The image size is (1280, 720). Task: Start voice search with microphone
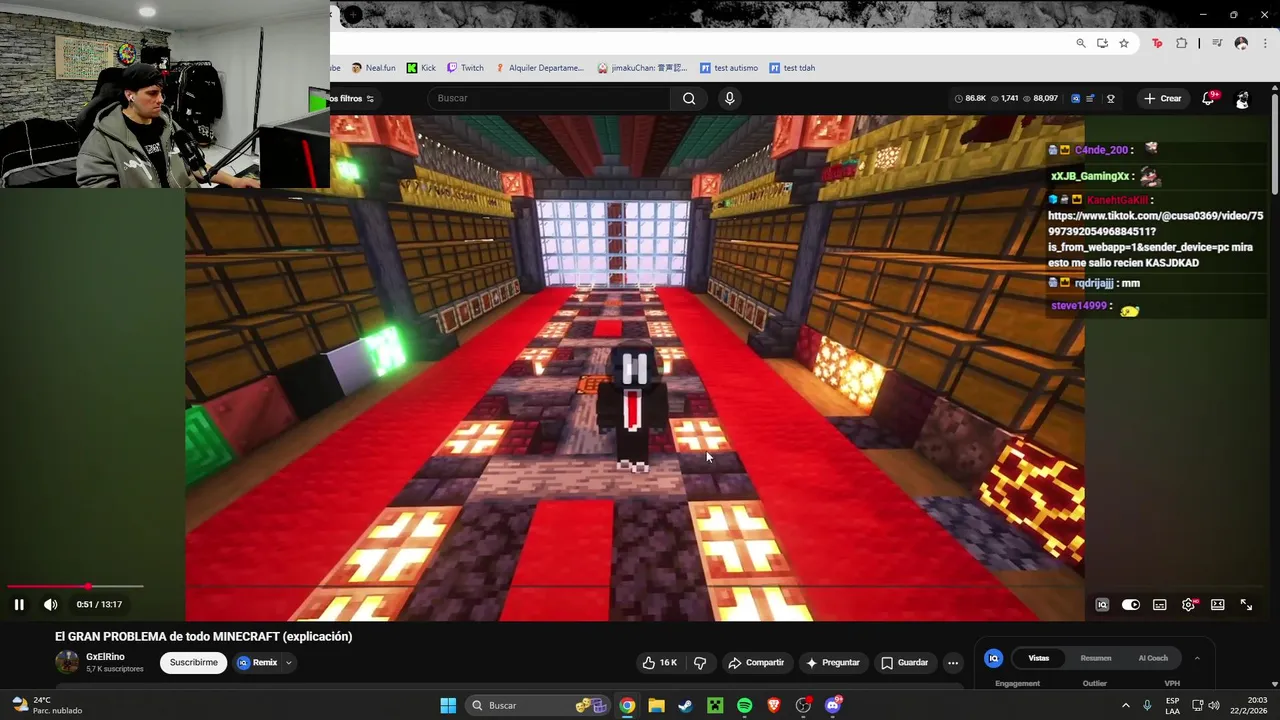click(x=729, y=98)
